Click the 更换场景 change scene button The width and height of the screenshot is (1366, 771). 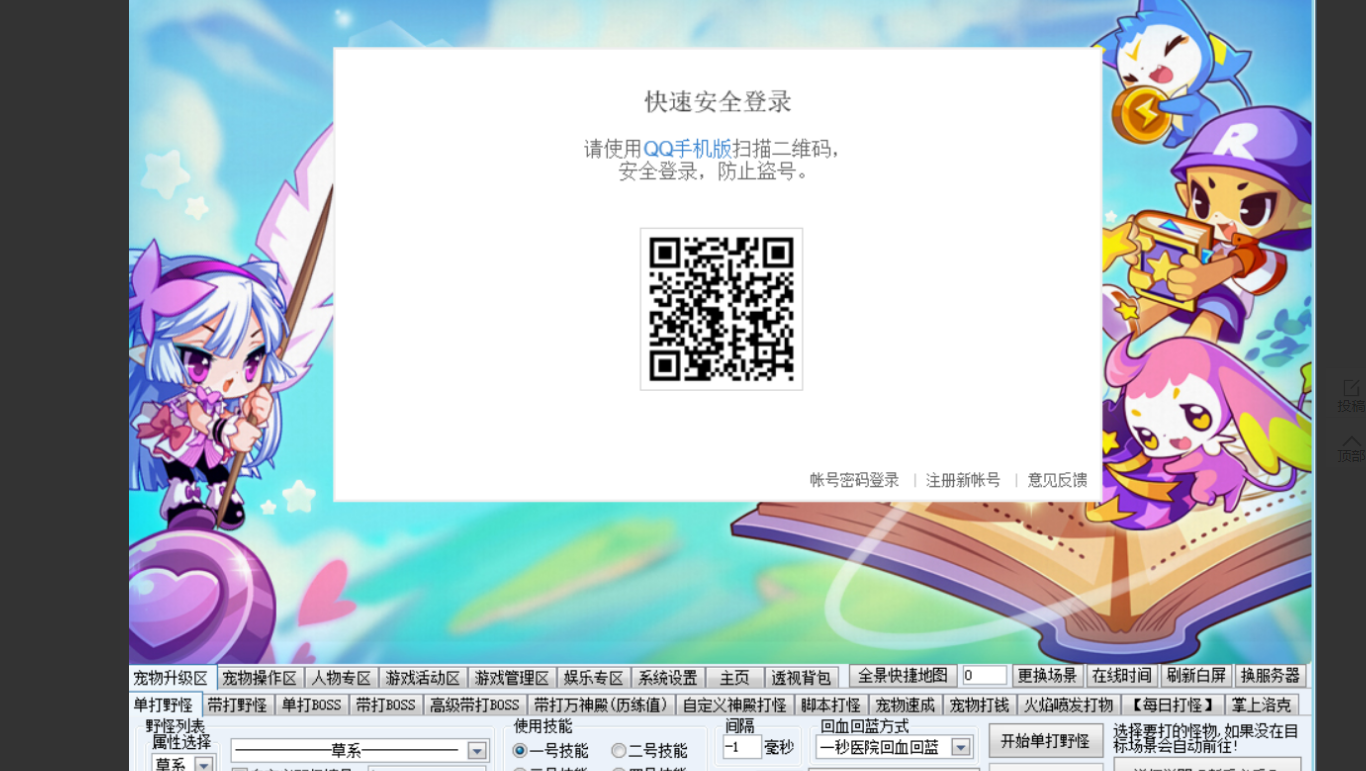1048,676
